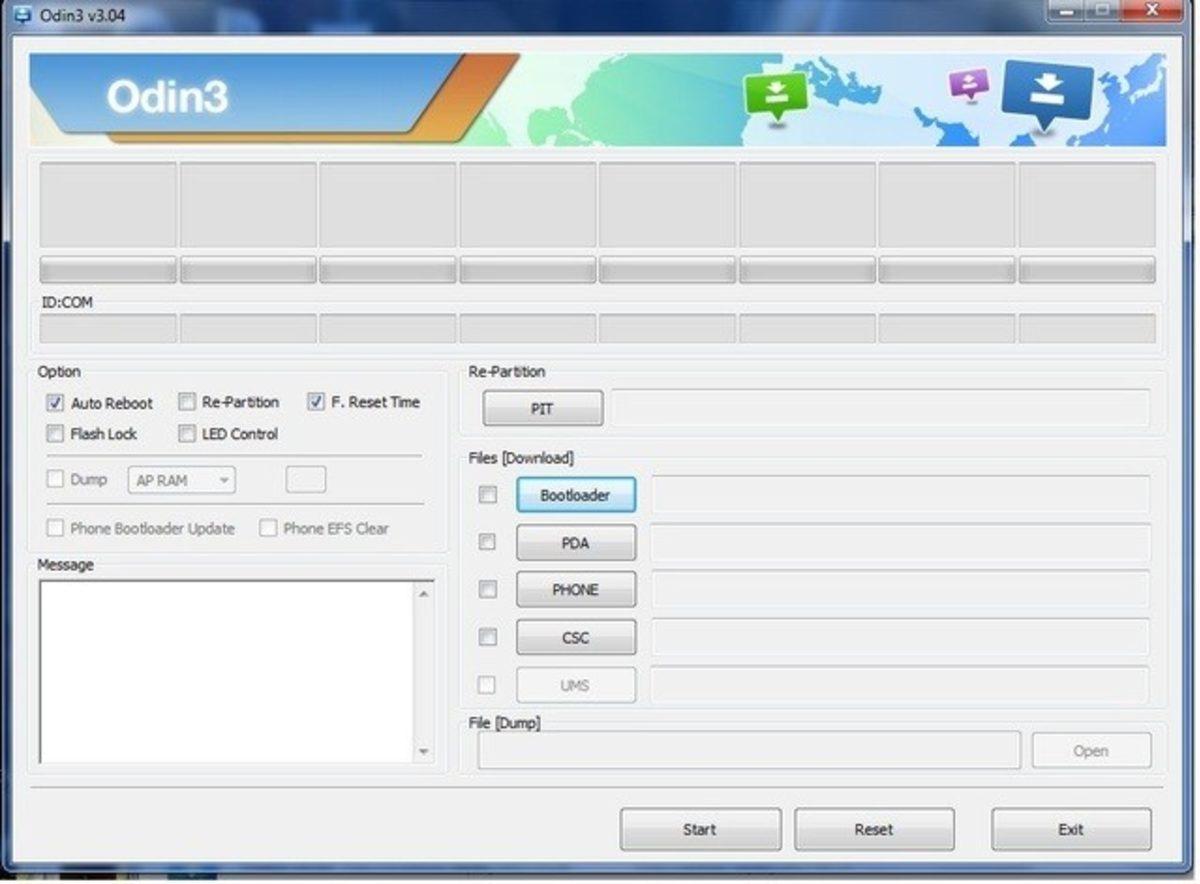Click inside the Message log box

coord(225,670)
